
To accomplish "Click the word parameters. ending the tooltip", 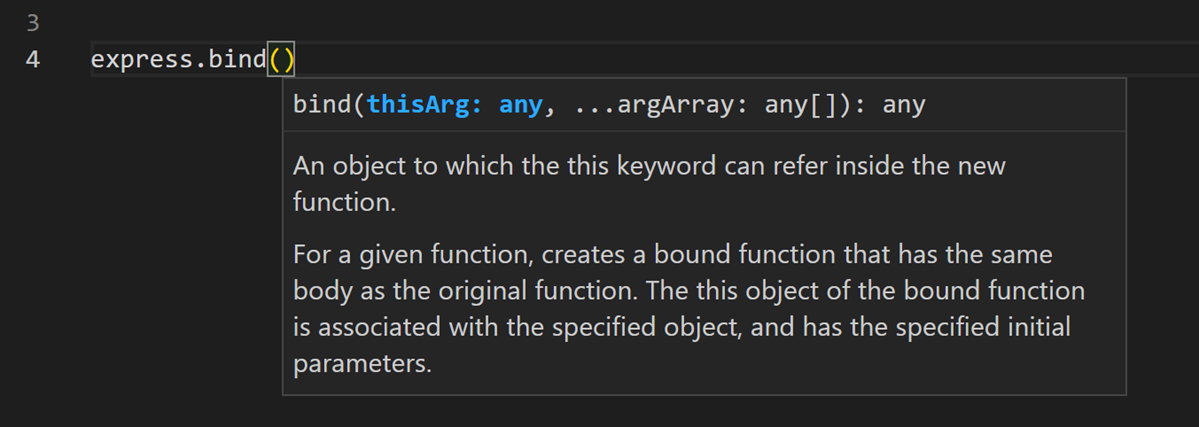I will click(362, 363).
